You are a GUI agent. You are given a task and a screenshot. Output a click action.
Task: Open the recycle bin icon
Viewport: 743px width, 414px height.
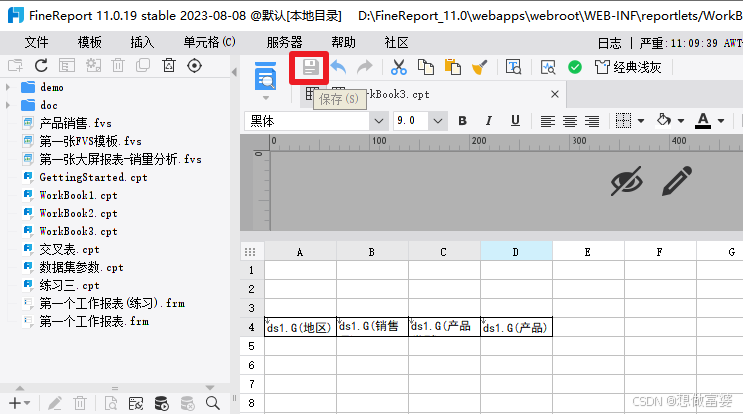point(169,65)
